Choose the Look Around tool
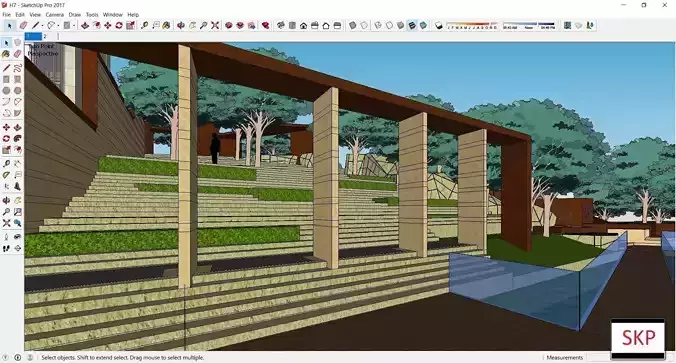The width and height of the screenshot is (676, 363). (17, 237)
